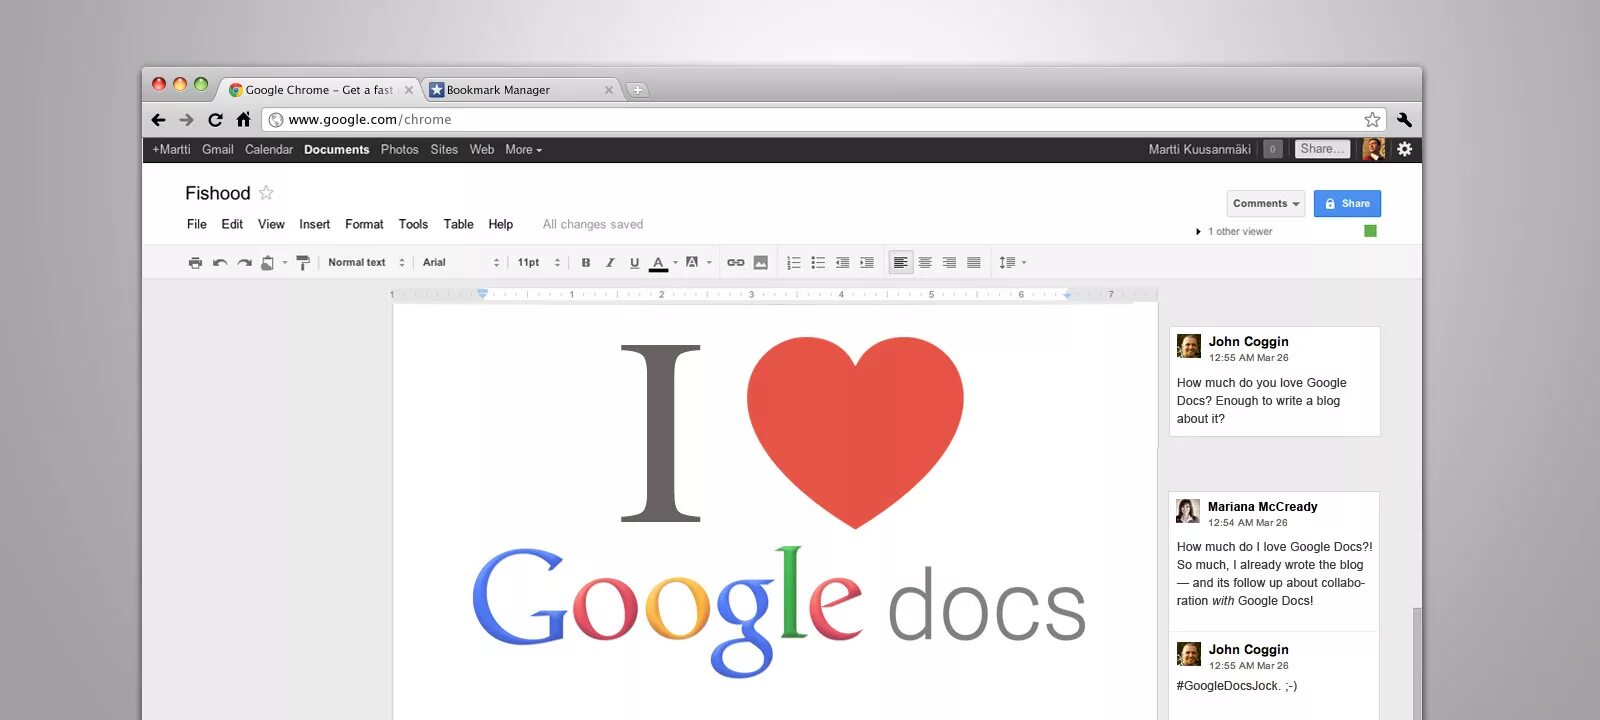This screenshot has height=720, width=1600.
Task: Open the Help menu
Action: tap(501, 225)
